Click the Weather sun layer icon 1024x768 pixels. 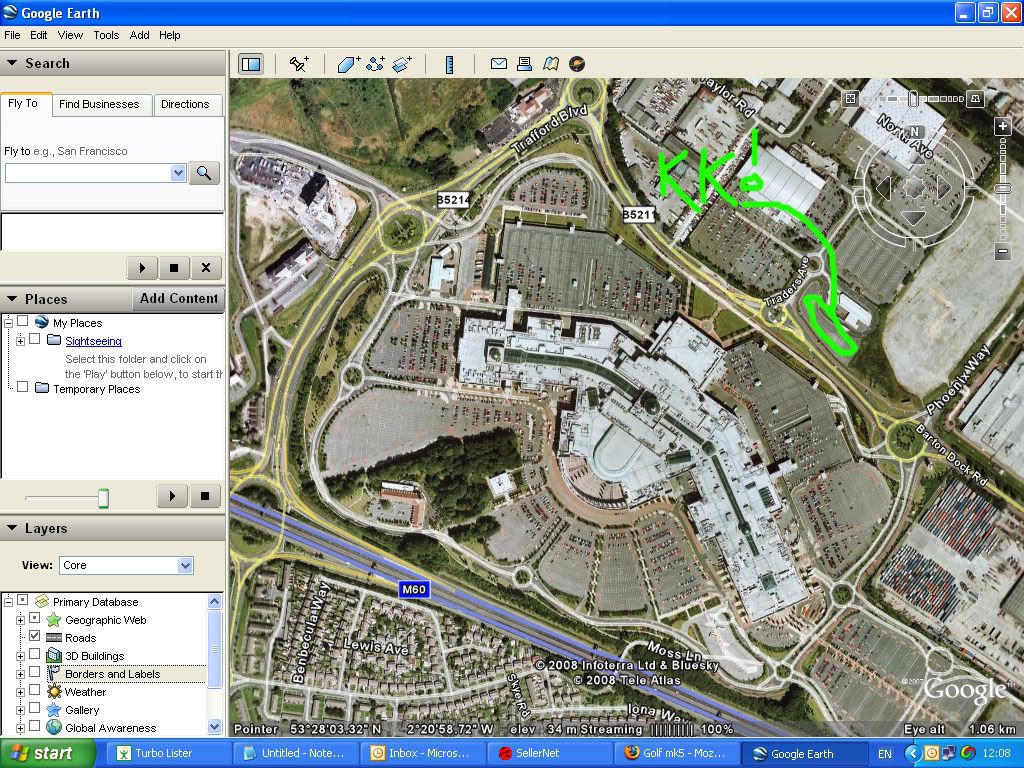click(54, 692)
